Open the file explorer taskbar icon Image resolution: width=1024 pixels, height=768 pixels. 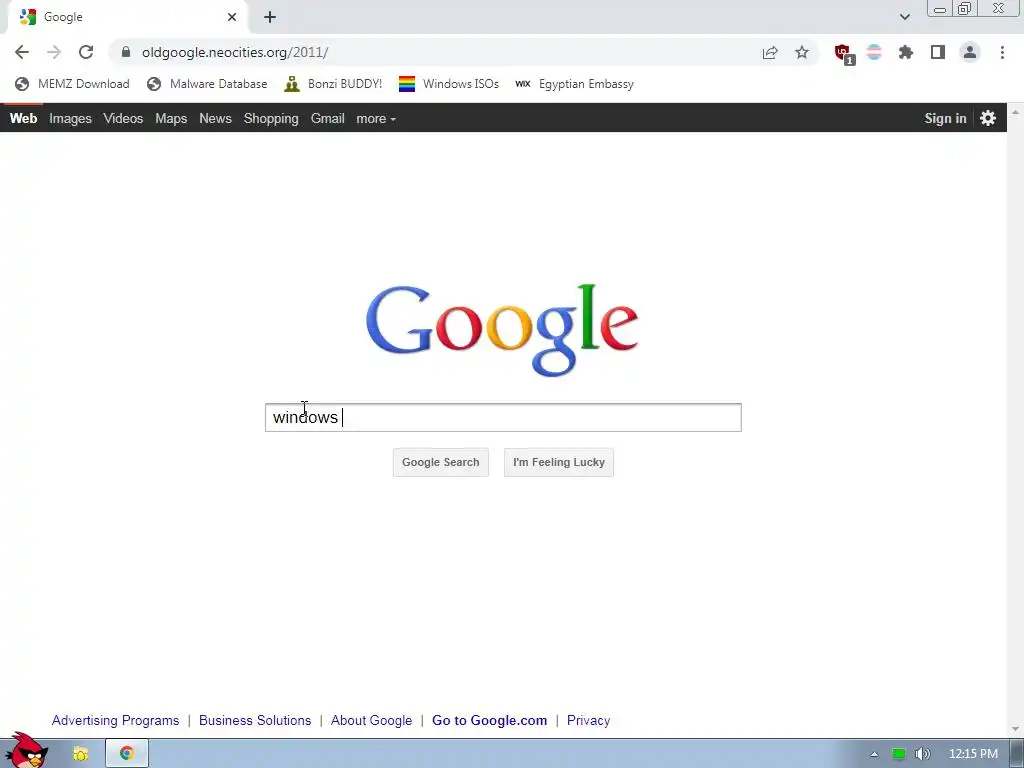80,754
